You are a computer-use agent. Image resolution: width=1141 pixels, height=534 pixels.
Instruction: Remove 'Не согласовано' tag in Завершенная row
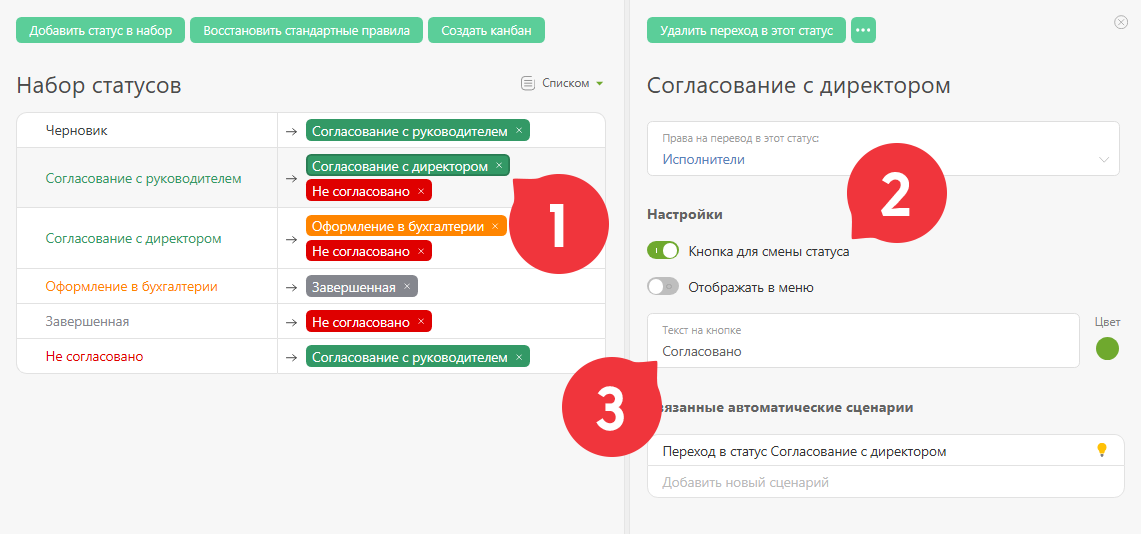pos(421,322)
